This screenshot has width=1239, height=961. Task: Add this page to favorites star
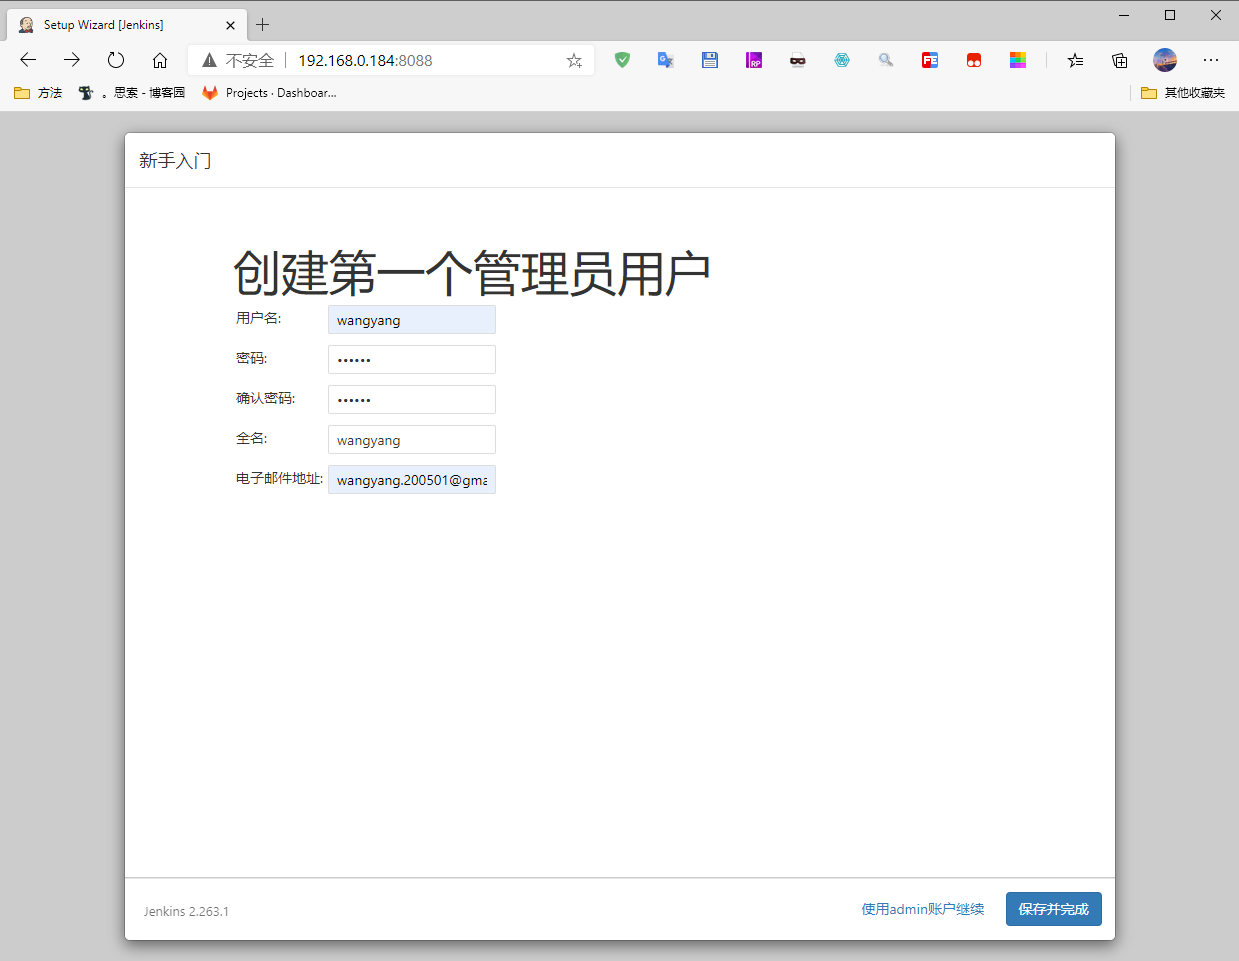(x=574, y=60)
